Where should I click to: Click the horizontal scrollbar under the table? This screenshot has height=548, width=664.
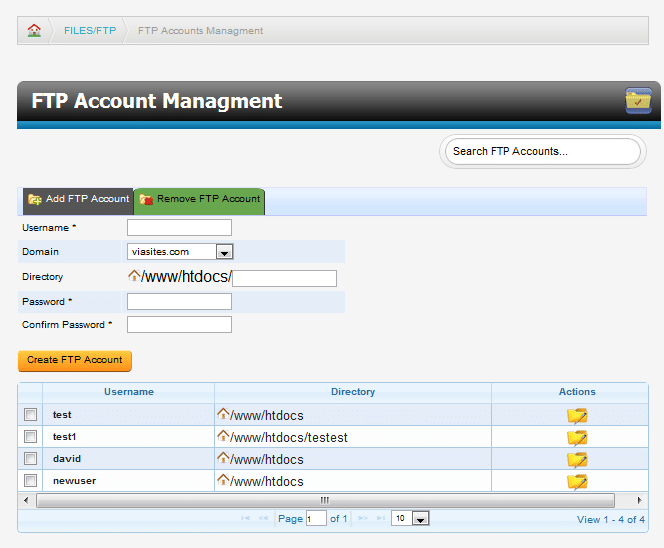click(324, 500)
